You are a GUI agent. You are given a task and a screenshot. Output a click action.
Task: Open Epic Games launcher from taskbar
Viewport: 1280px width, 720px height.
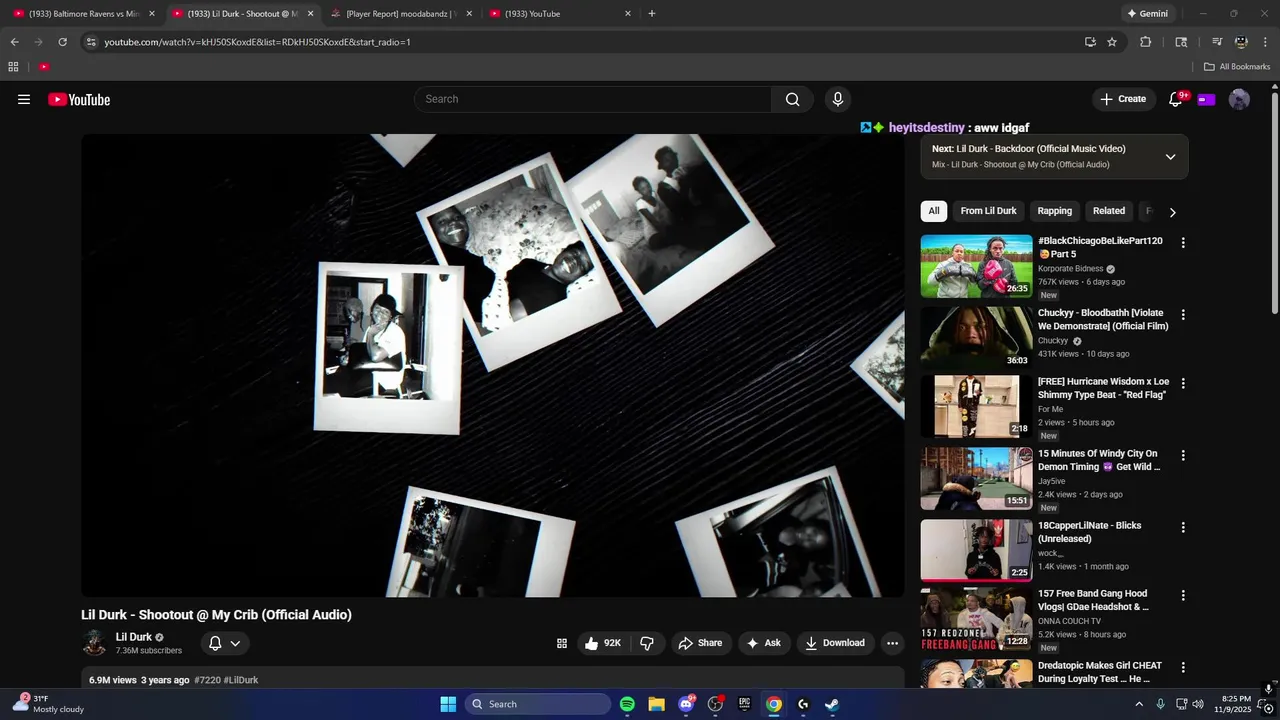point(744,704)
